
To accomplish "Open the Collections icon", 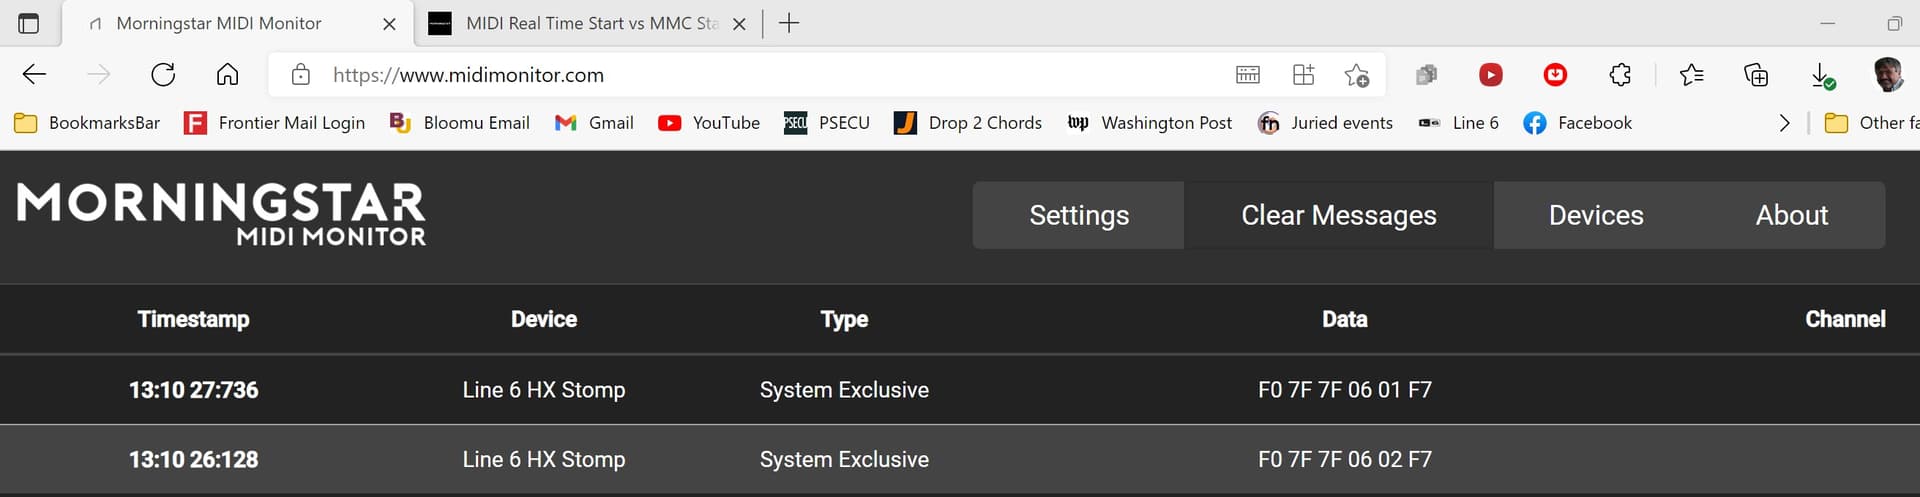I will pyautogui.click(x=1755, y=75).
